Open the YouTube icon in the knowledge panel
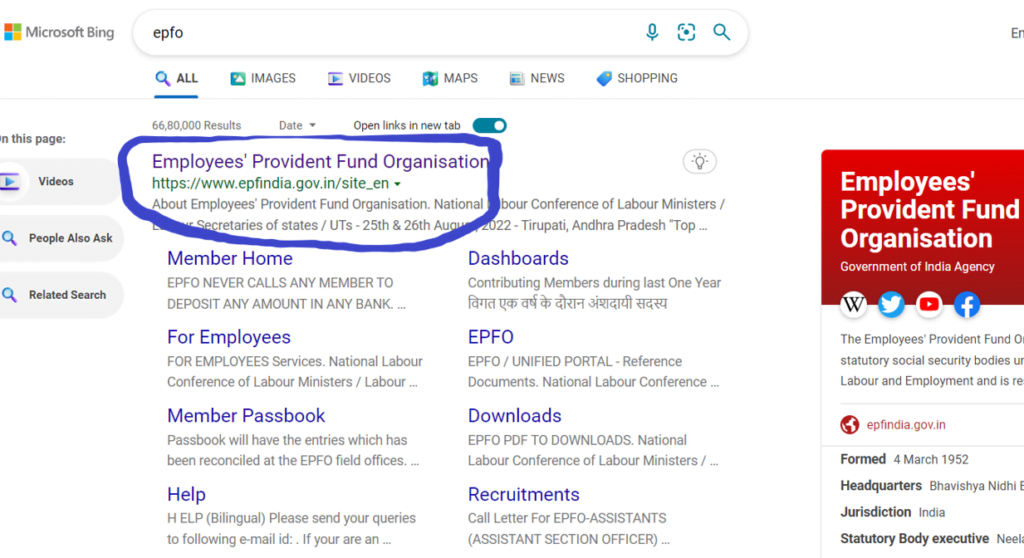This screenshot has width=1024, height=558. [x=929, y=304]
